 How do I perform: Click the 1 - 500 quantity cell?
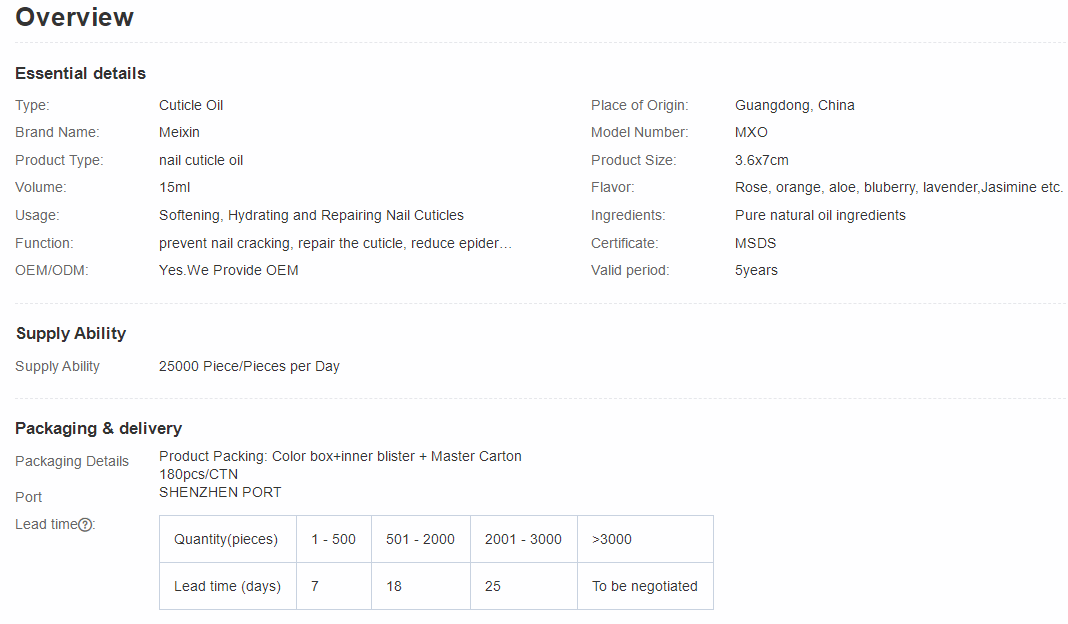pos(333,539)
